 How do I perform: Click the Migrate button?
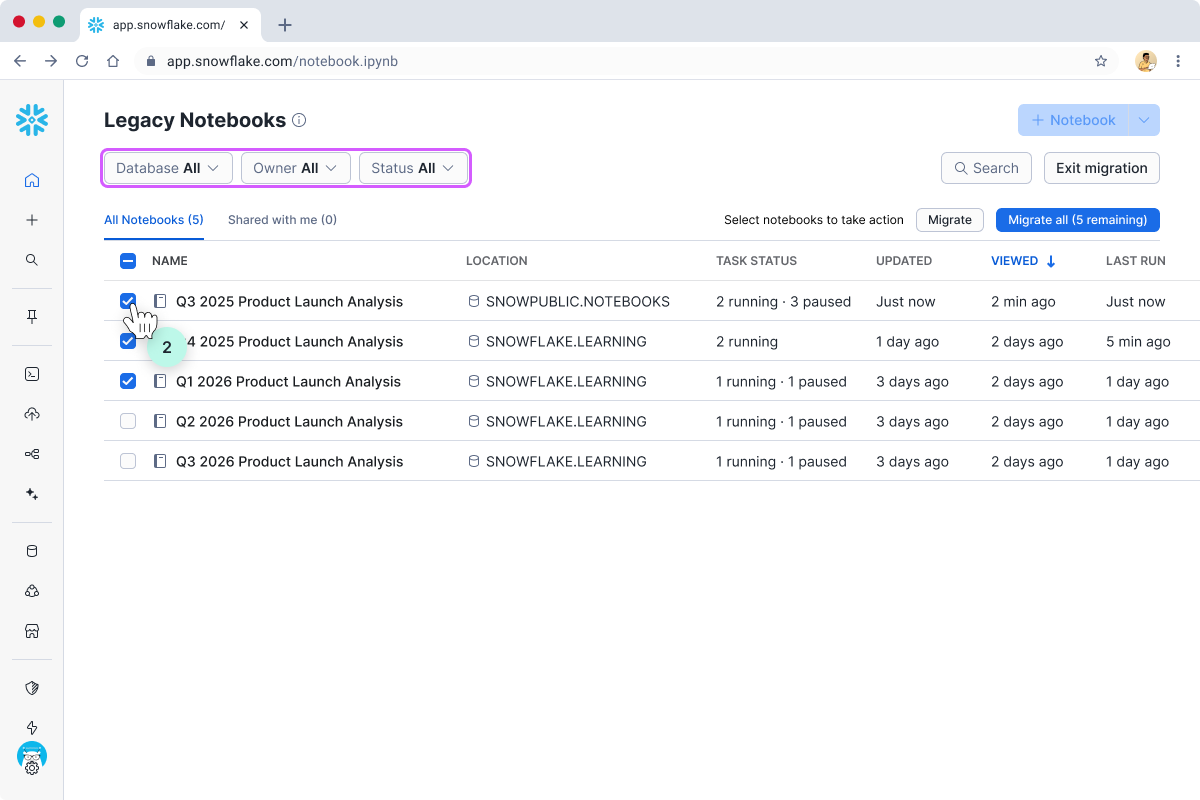click(x=950, y=220)
